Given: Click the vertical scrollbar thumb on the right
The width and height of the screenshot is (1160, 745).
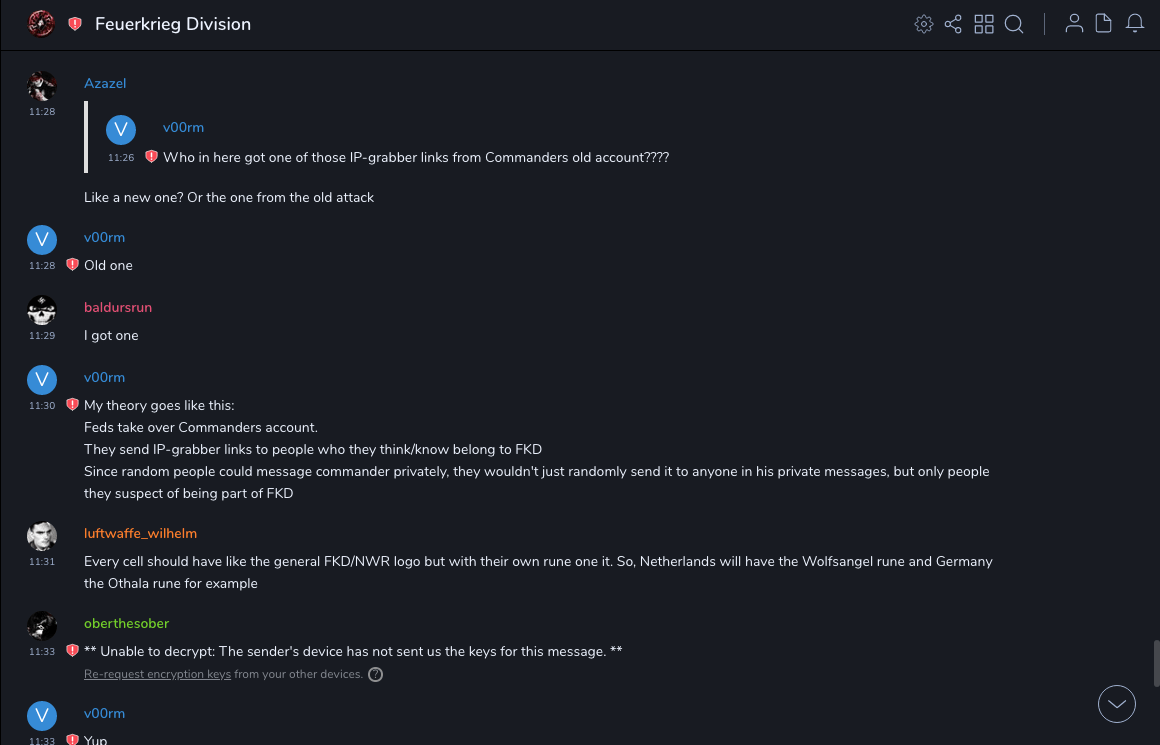Looking at the screenshot, I should point(1155,662).
